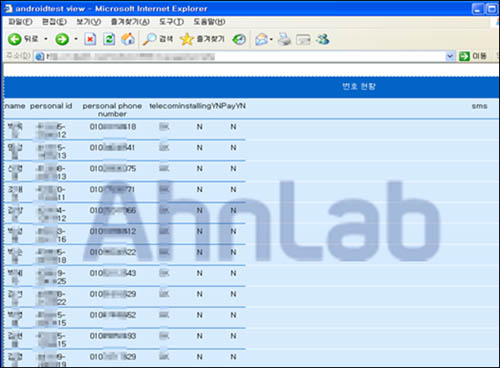Screen dimensions: 500x368
Task: Click the Refresh page icon
Action: (109, 39)
